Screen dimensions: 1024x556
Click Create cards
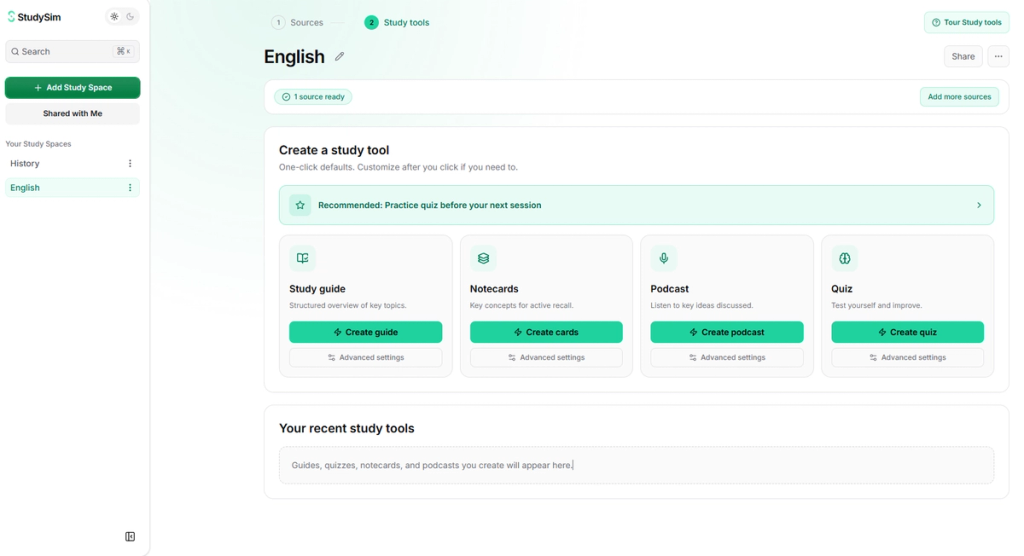point(547,332)
